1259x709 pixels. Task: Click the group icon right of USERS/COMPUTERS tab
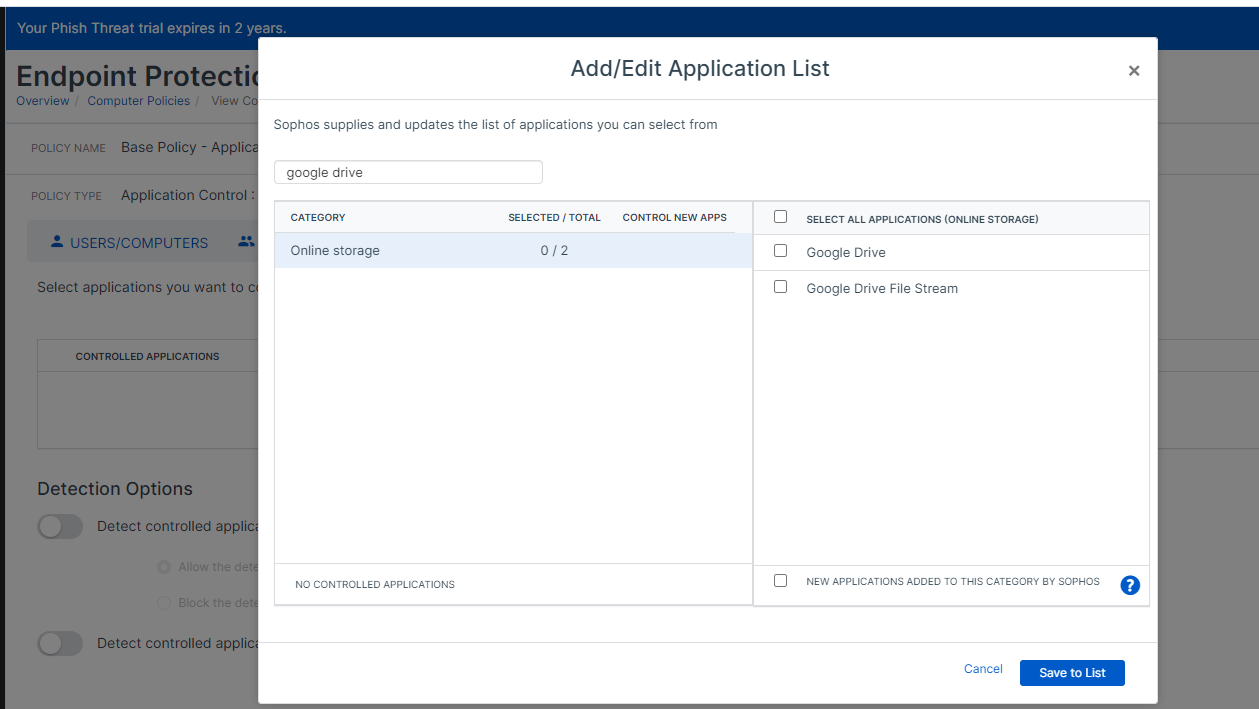click(246, 242)
